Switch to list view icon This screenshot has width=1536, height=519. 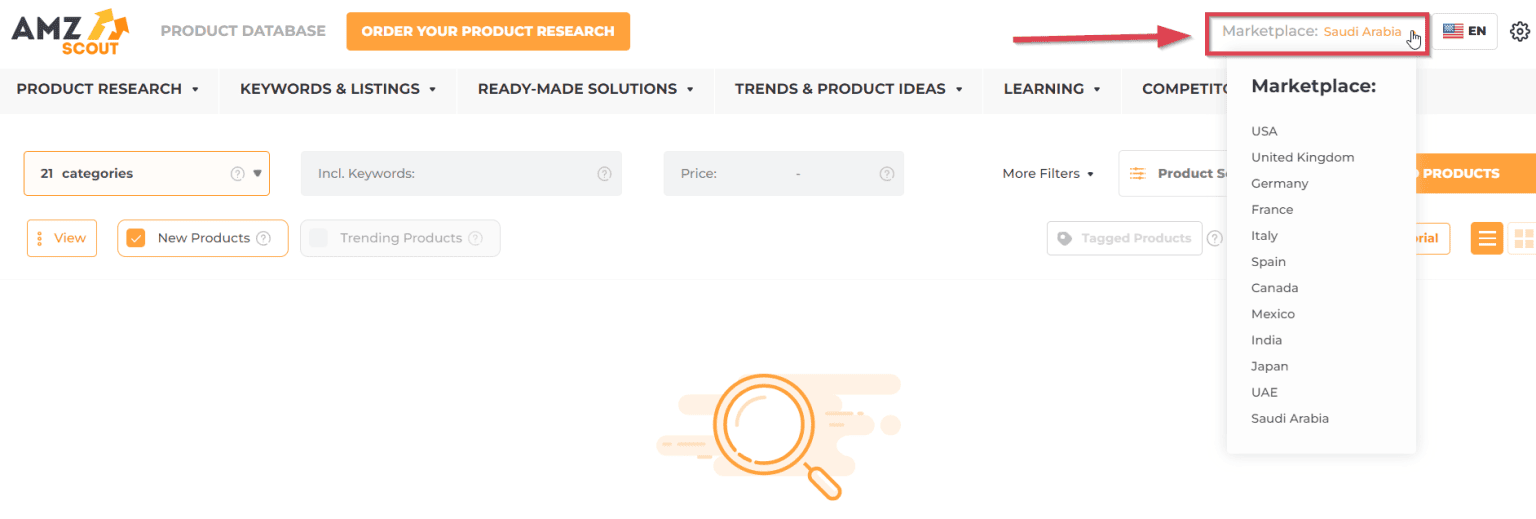1487,238
